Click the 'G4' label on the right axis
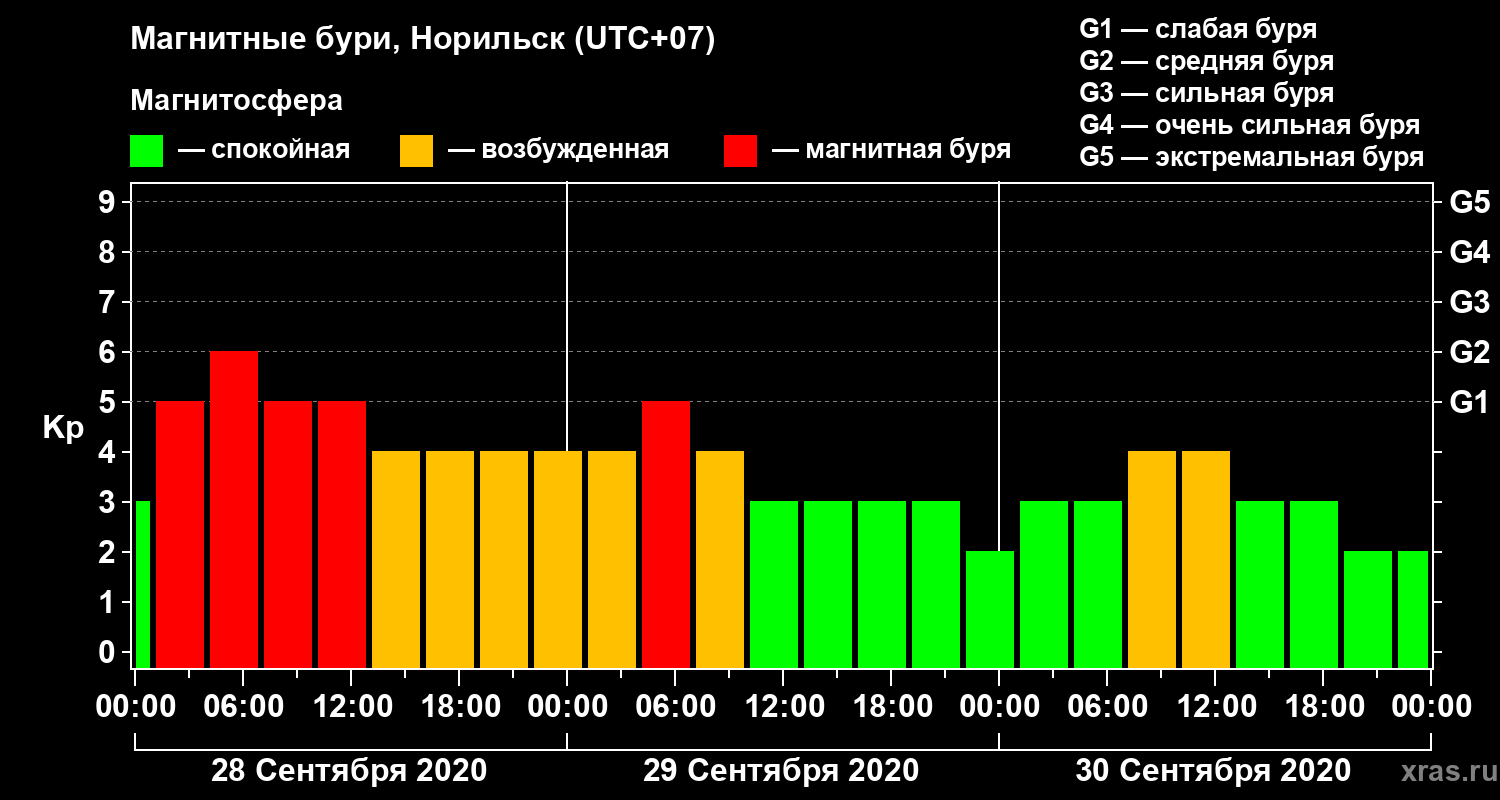1500x800 pixels. pyautogui.click(x=1469, y=252)
